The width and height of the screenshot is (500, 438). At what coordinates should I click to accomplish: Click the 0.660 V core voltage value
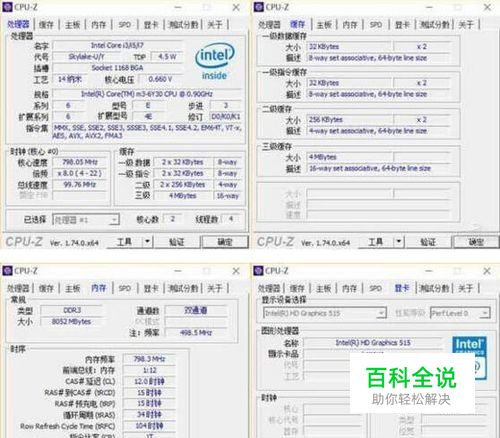click(160, 79)
